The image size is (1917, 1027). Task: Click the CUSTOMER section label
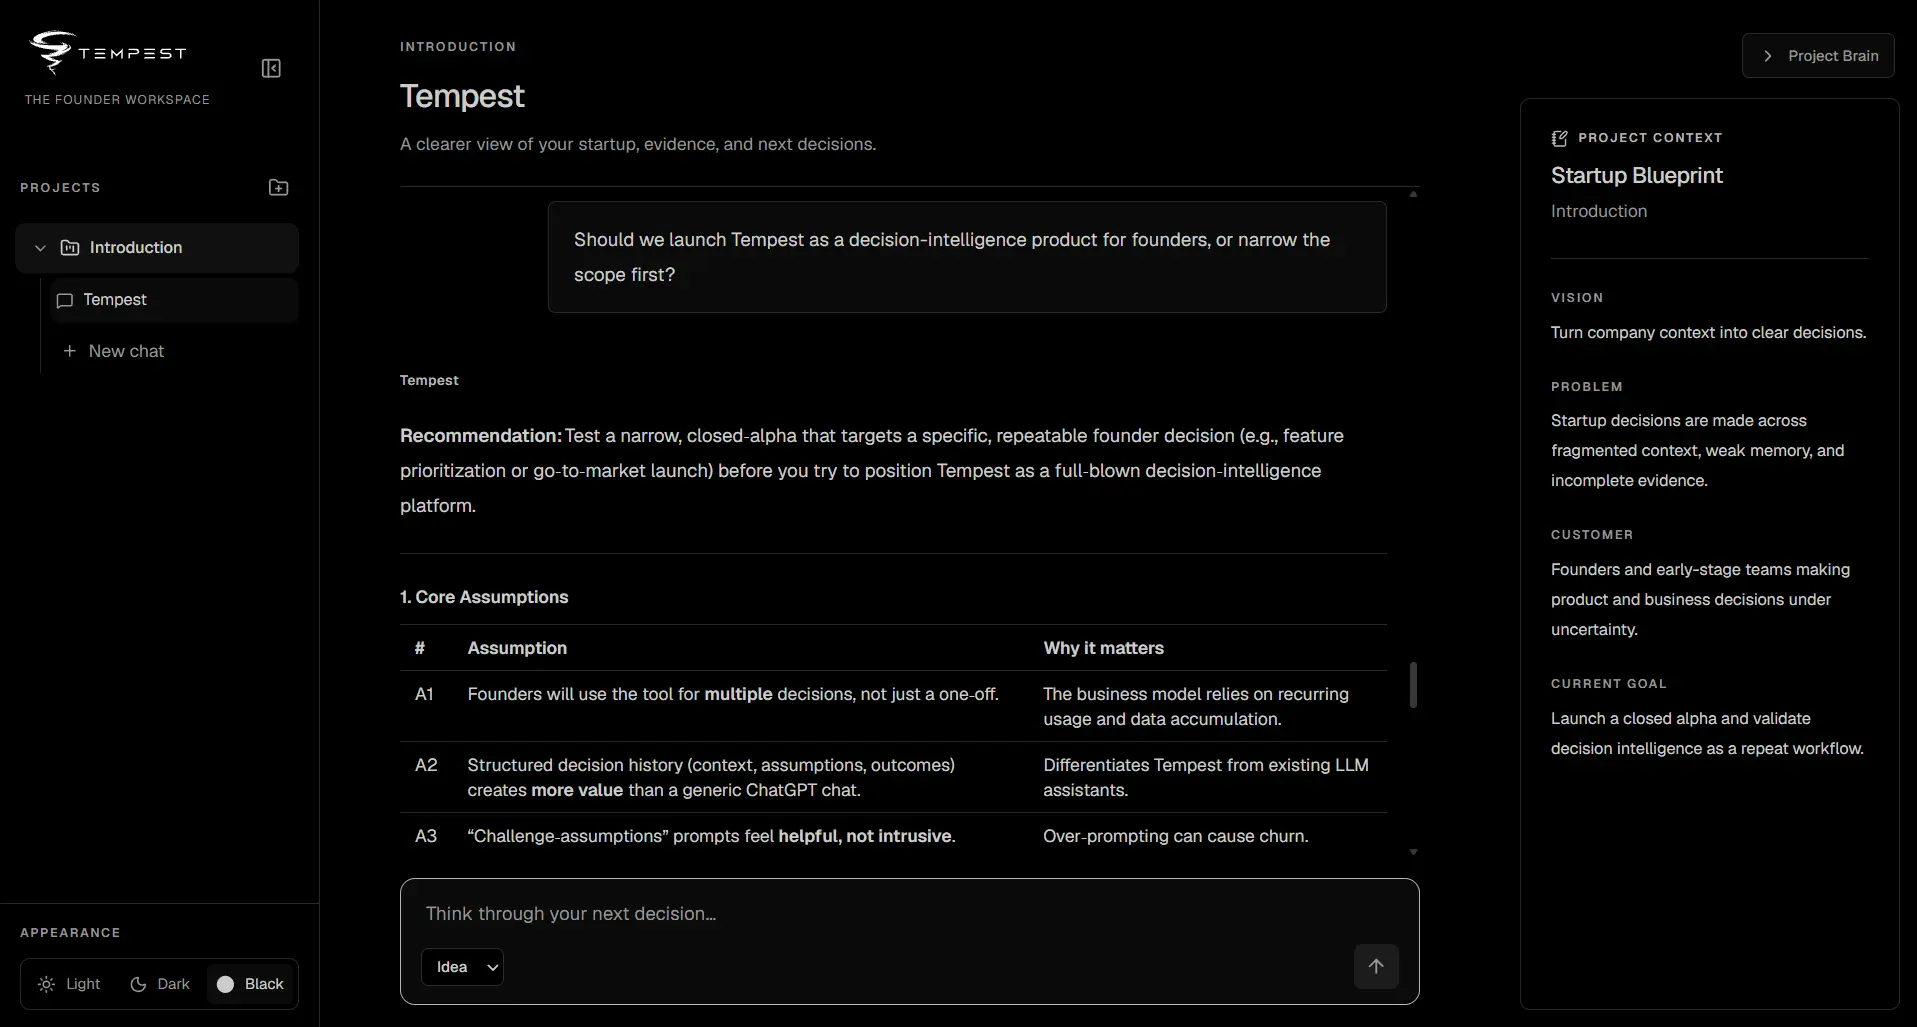tap(1592, 535)
